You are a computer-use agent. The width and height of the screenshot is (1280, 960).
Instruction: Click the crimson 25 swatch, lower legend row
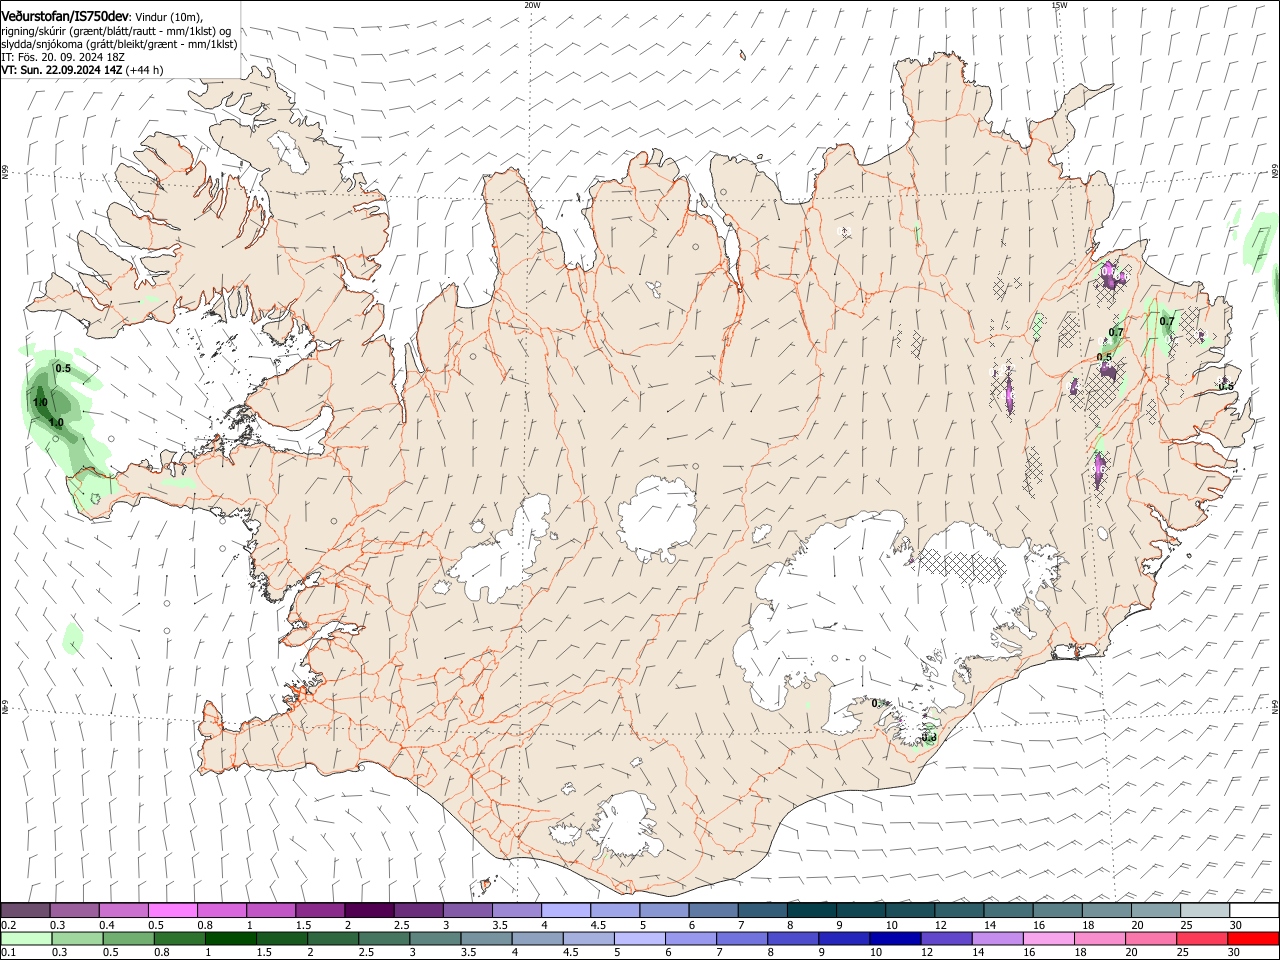(1202, 938)
